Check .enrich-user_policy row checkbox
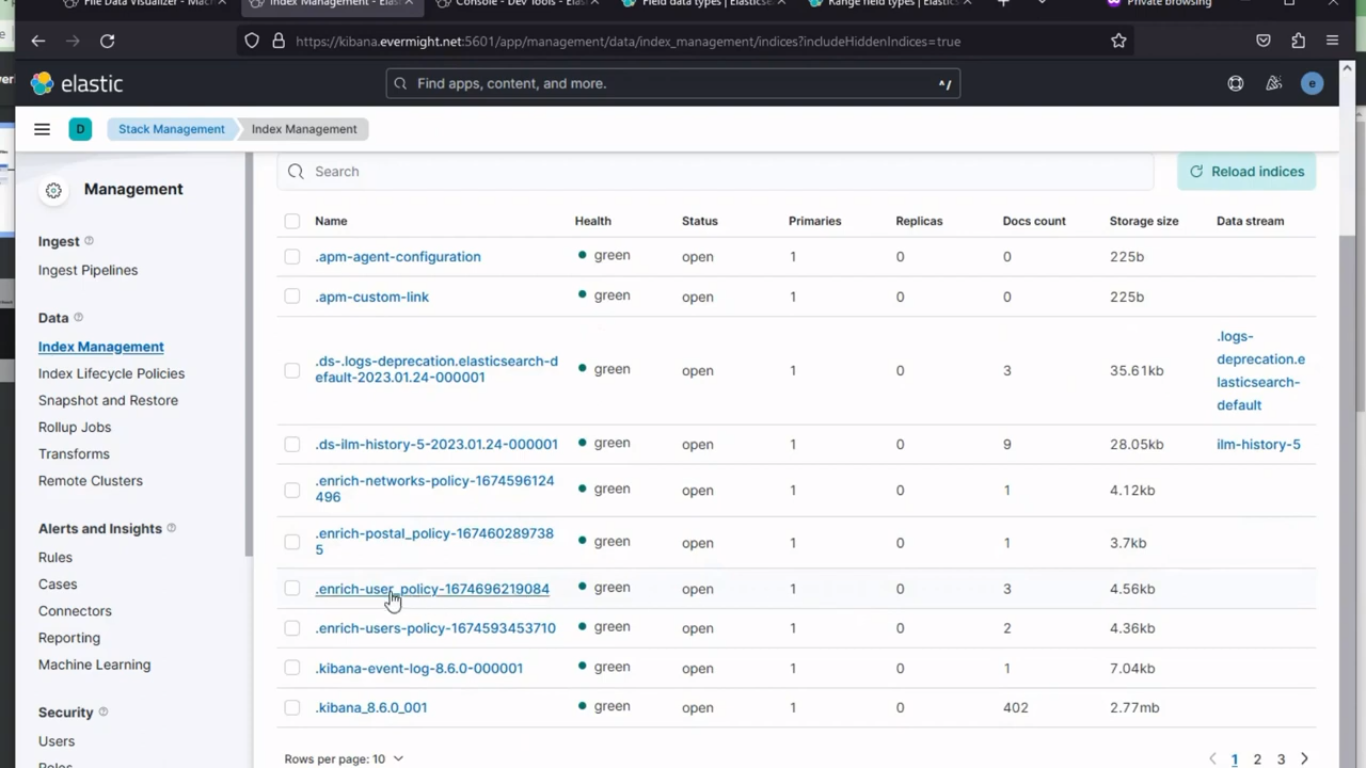 [x=292, y=588]
